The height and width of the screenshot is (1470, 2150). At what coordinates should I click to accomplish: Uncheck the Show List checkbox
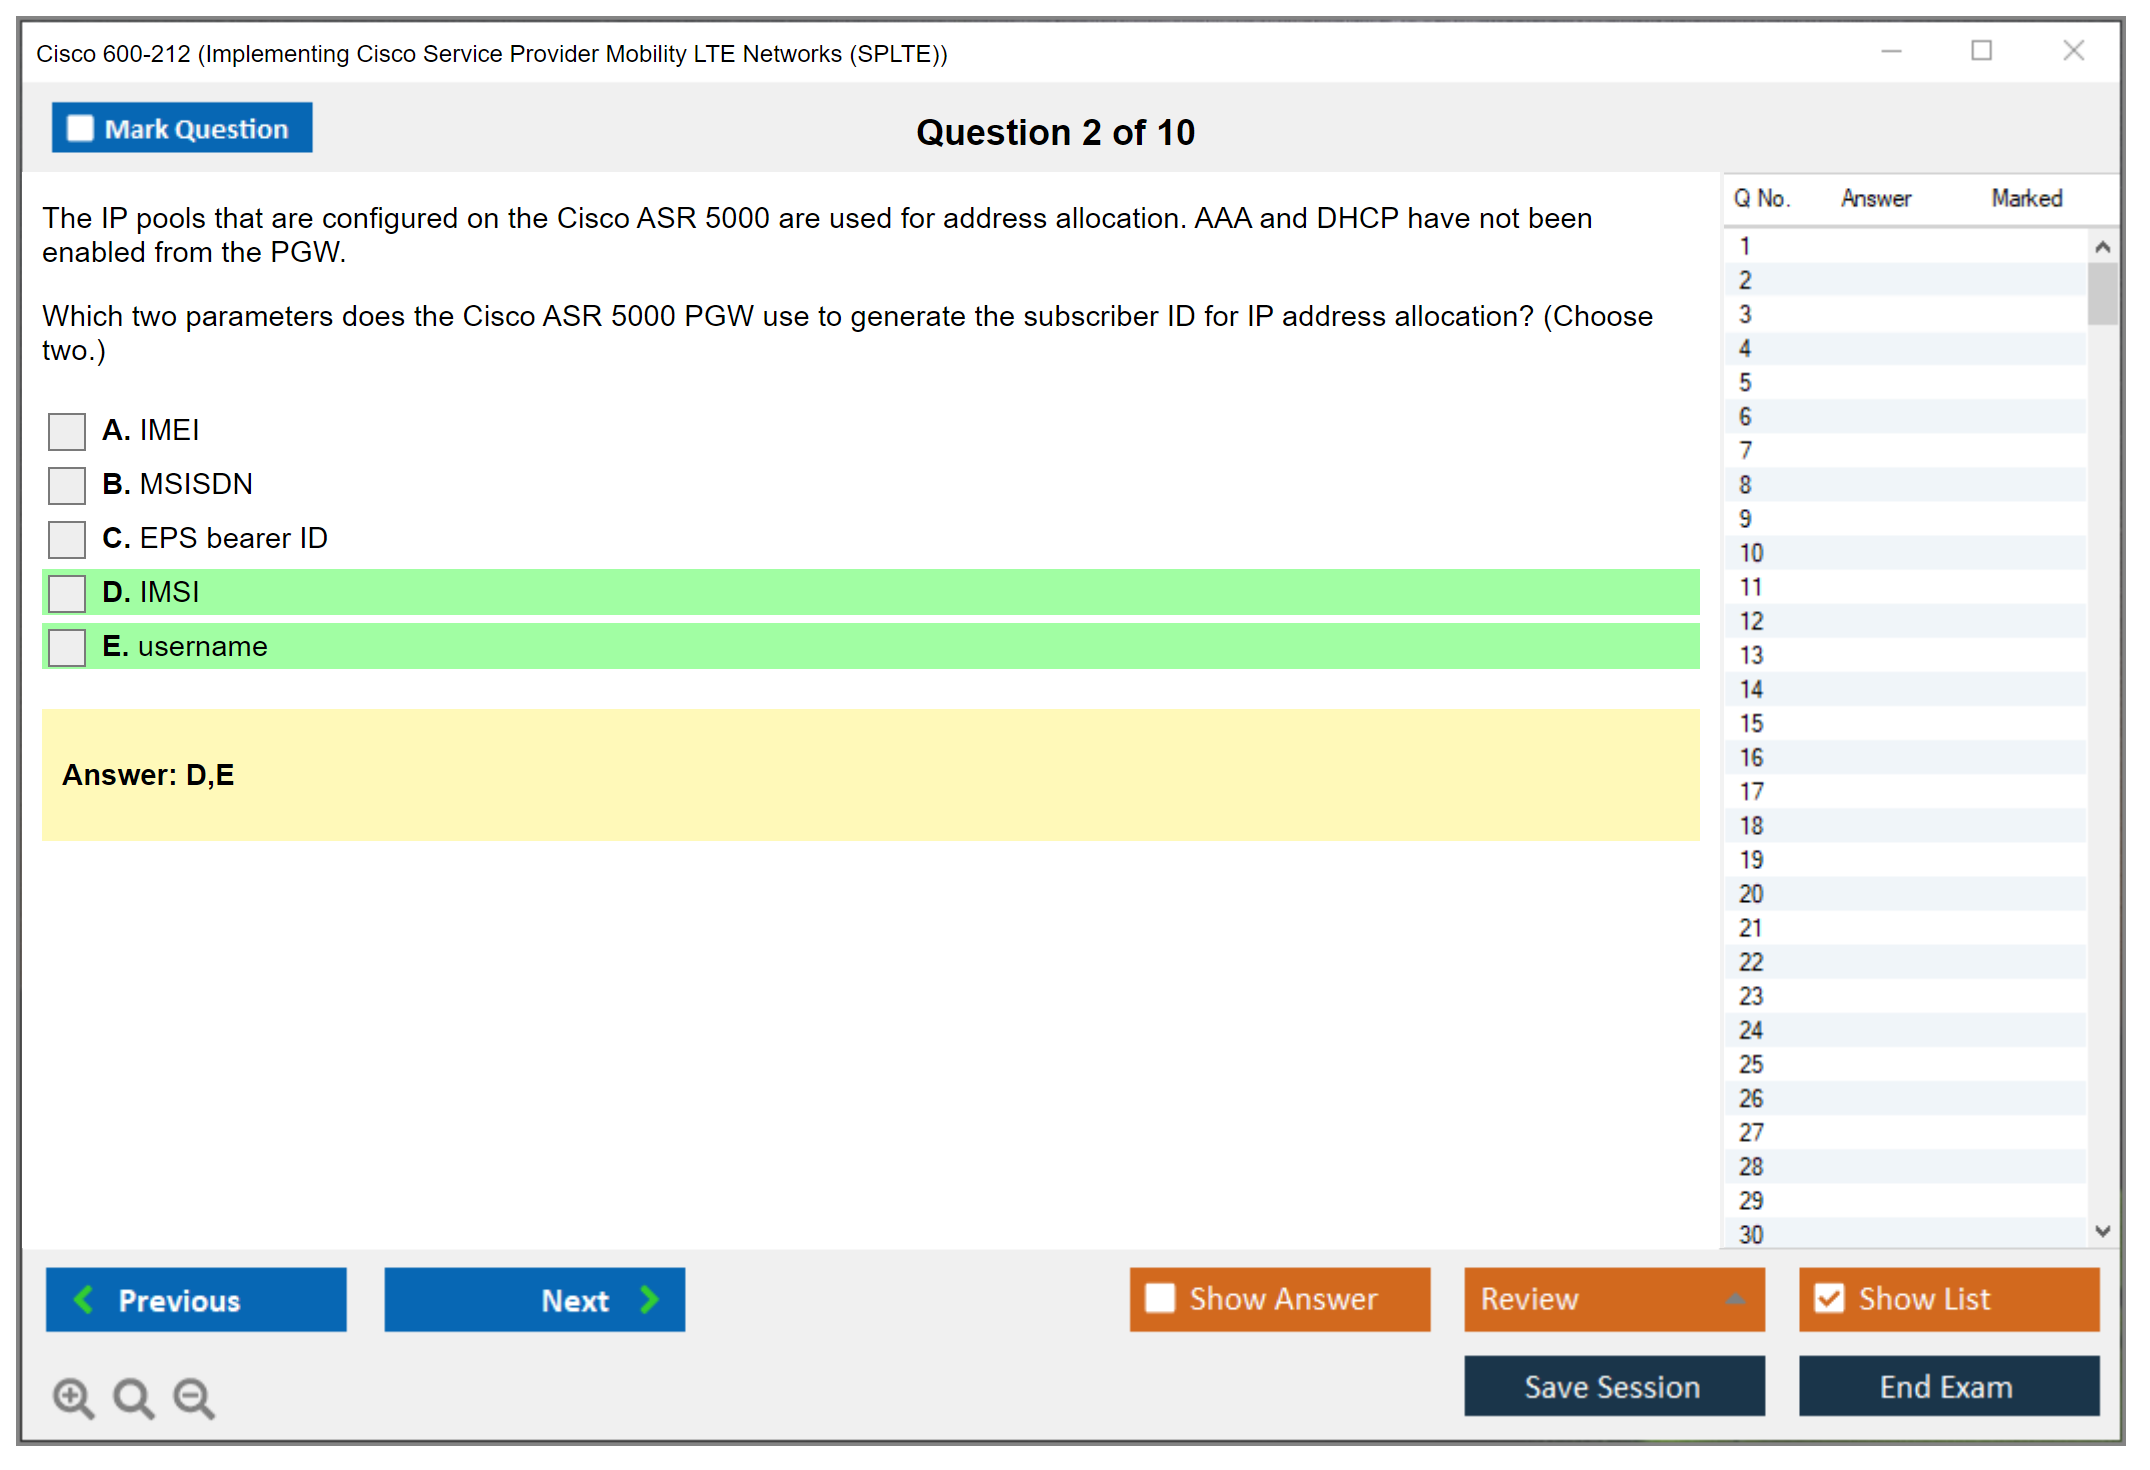click(x=1829, y=1298)
